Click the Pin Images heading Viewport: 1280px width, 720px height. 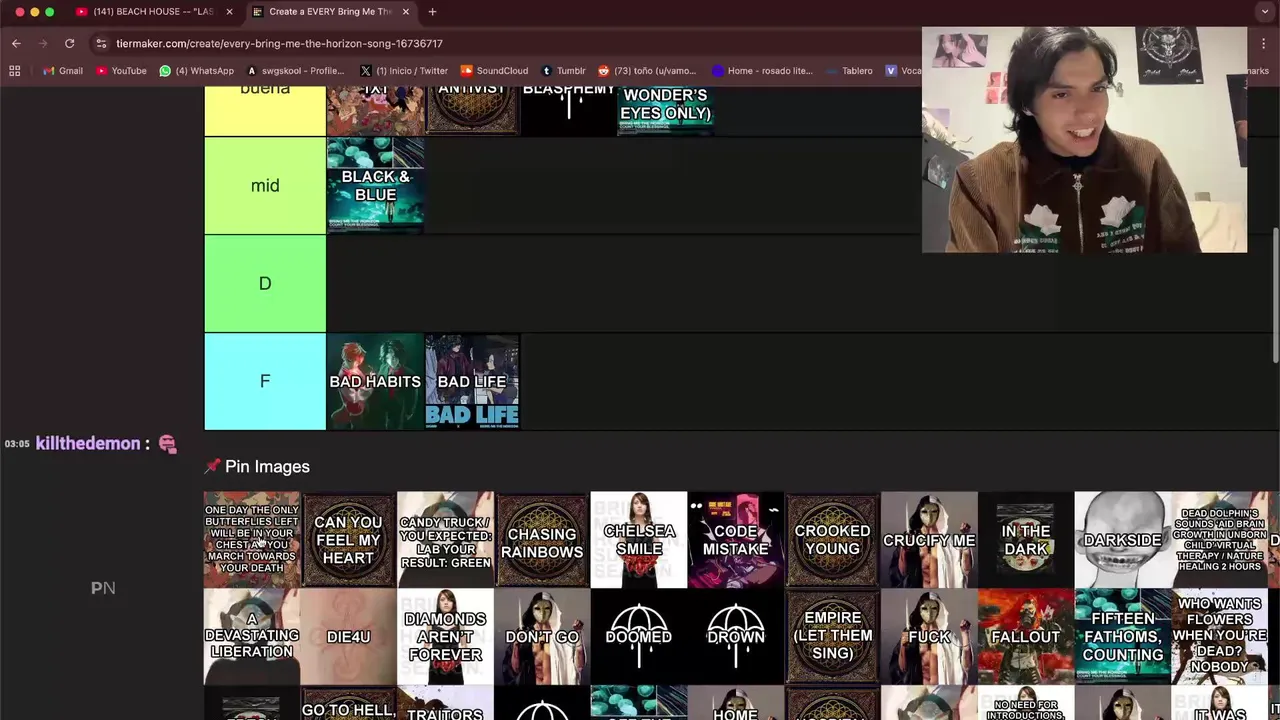[x=257, y=467]
